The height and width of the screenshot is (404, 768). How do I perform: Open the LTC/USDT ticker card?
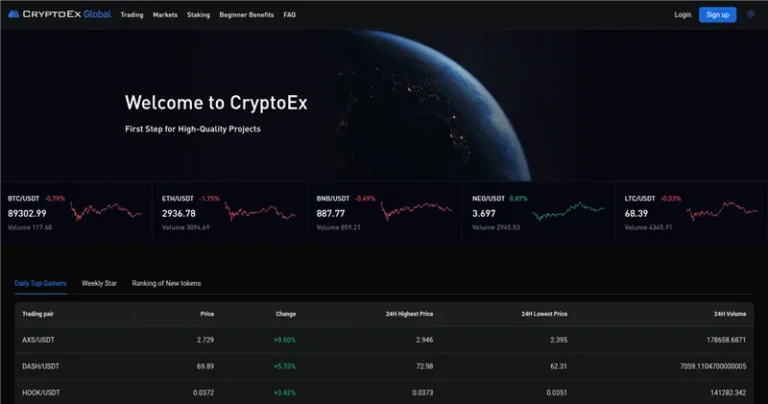(x=690, y=213)
